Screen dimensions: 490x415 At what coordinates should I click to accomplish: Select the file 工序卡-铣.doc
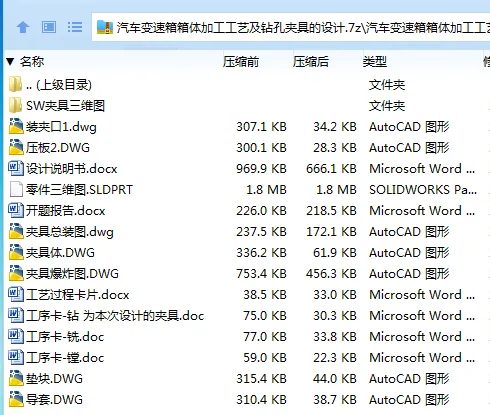pos(65,337)
